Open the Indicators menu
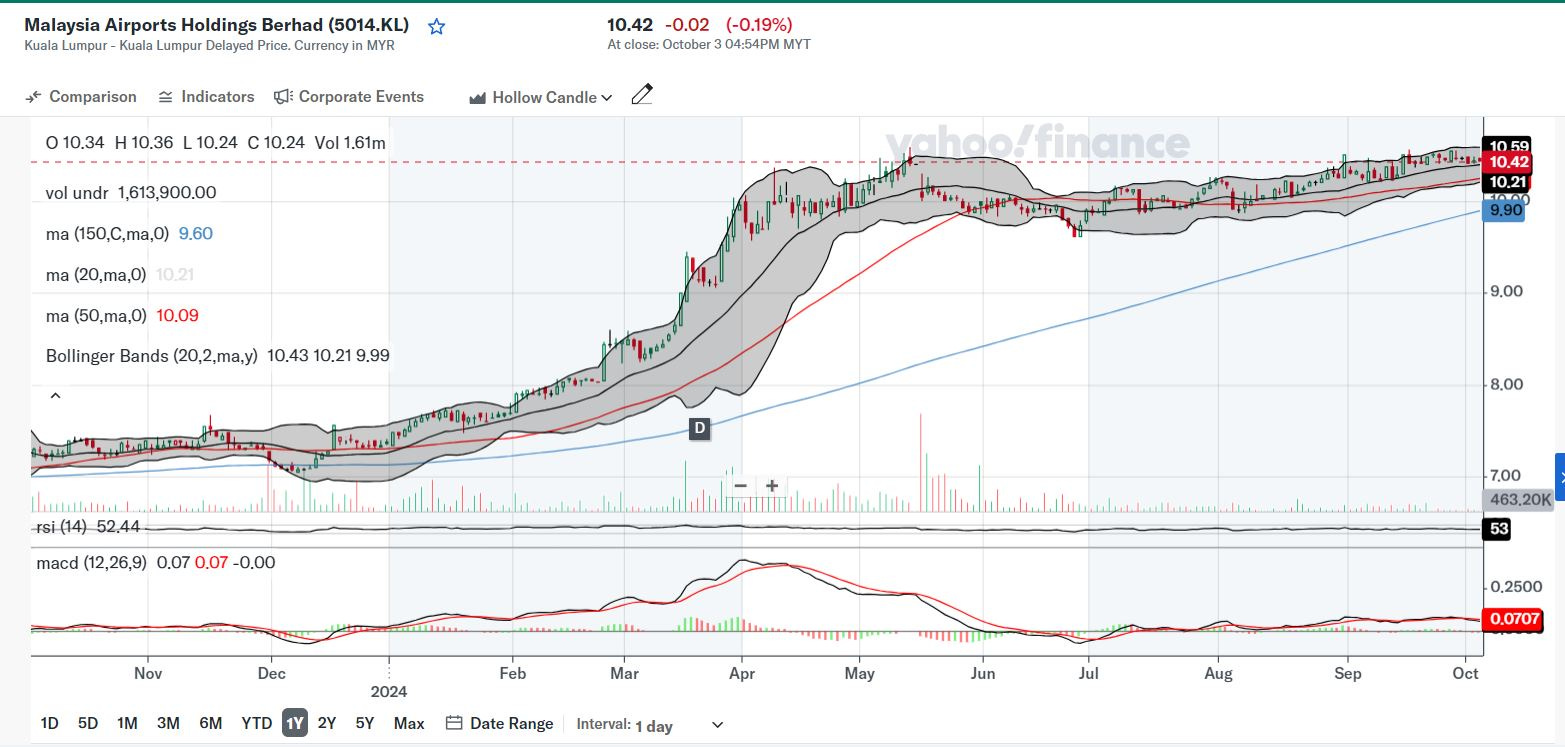The width and height of the screenshot is (1565, 747). tap(206, 97)
